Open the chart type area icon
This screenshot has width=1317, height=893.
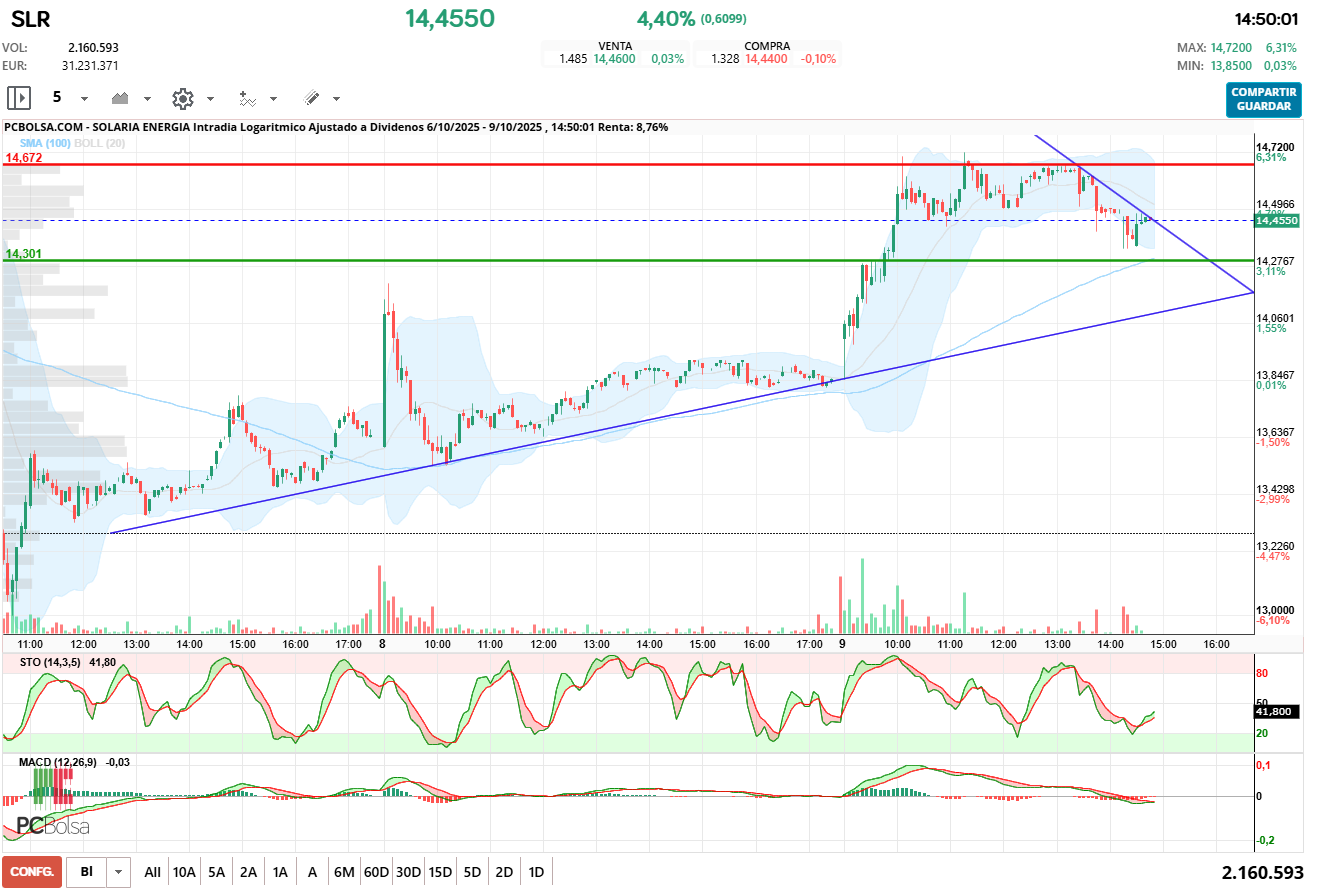[121, 98]
